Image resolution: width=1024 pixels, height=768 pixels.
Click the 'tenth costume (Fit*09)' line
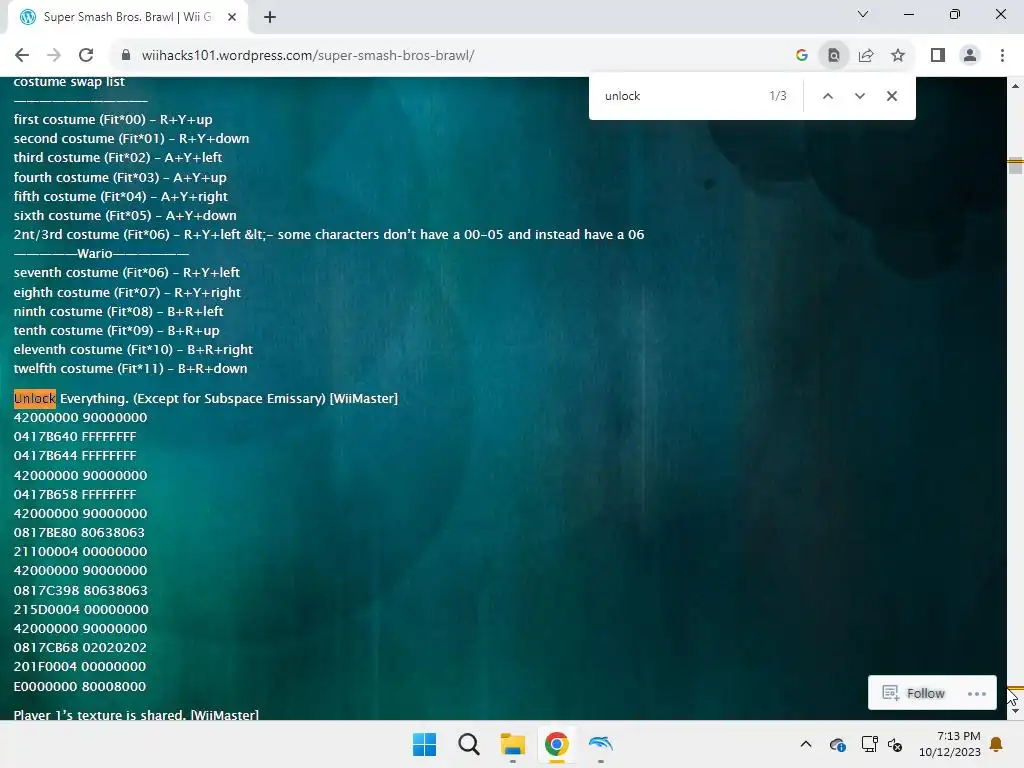tap(116, 330)
